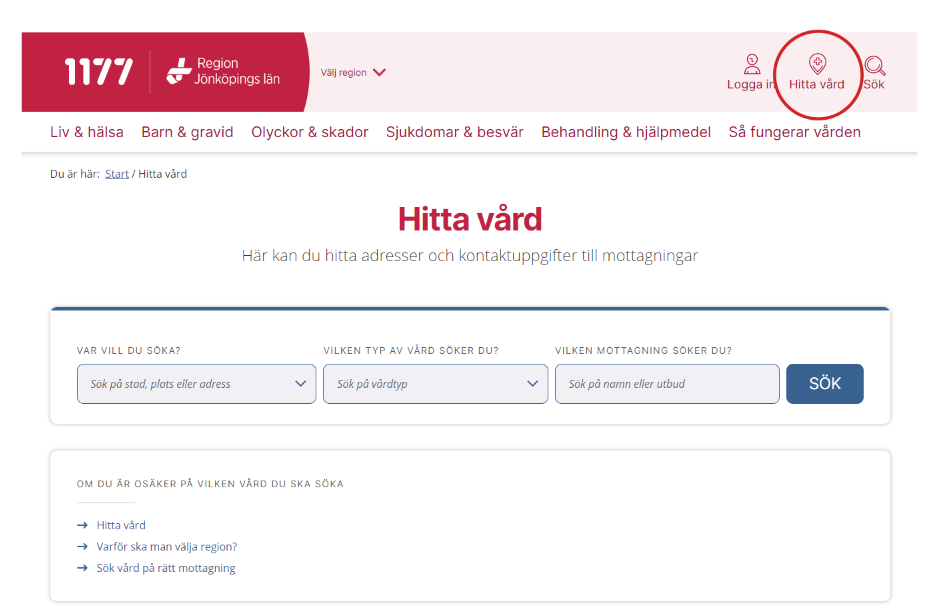936x616 pixels.
Task: Click the Här kan du hitta adresser subtitle text
Action: click(470, 255)
